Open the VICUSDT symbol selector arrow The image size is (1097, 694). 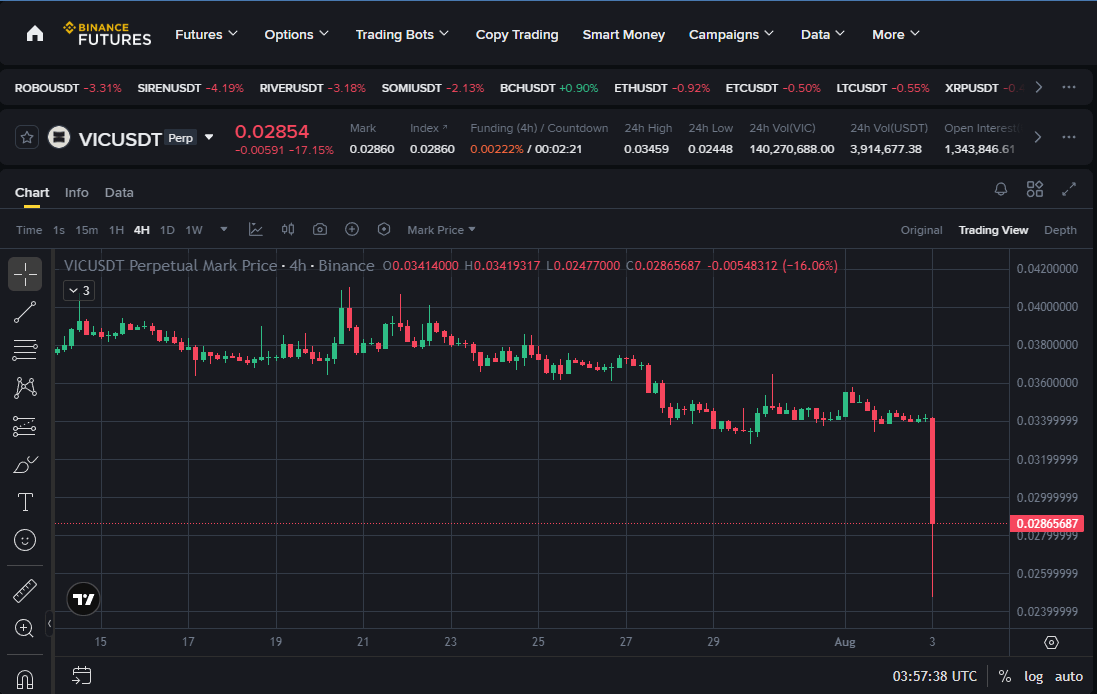pyautogui.click(x=208, y=137)
